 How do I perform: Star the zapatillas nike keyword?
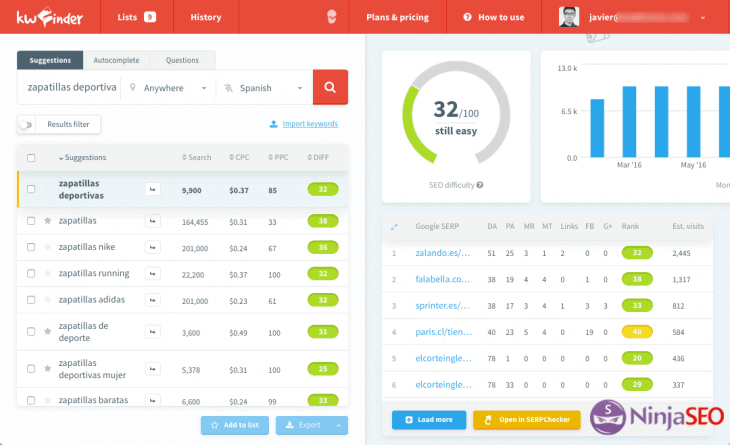tap(47, 247)
